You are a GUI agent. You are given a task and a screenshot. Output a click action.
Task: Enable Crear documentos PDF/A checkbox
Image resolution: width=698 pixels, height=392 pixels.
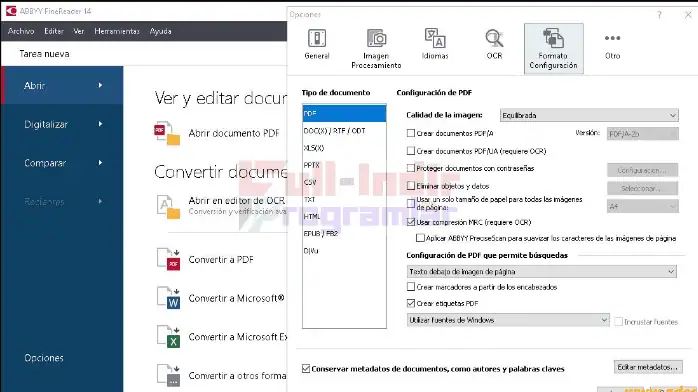[410, 133]
